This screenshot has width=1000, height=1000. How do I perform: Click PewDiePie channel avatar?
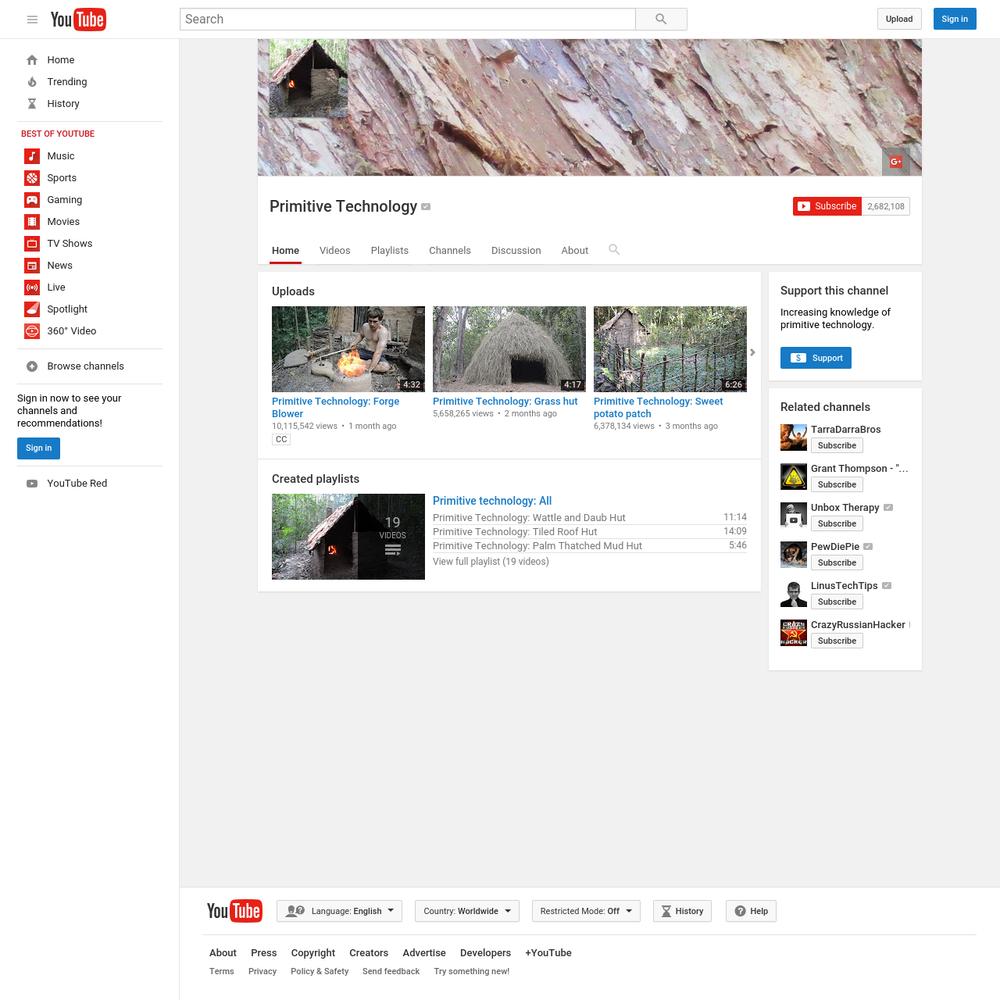pos(793,554)
